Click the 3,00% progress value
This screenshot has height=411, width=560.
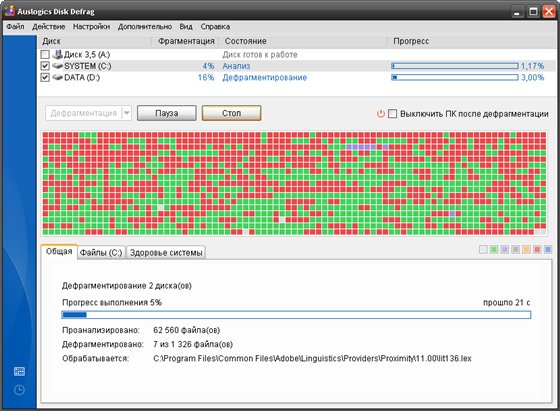532,77
